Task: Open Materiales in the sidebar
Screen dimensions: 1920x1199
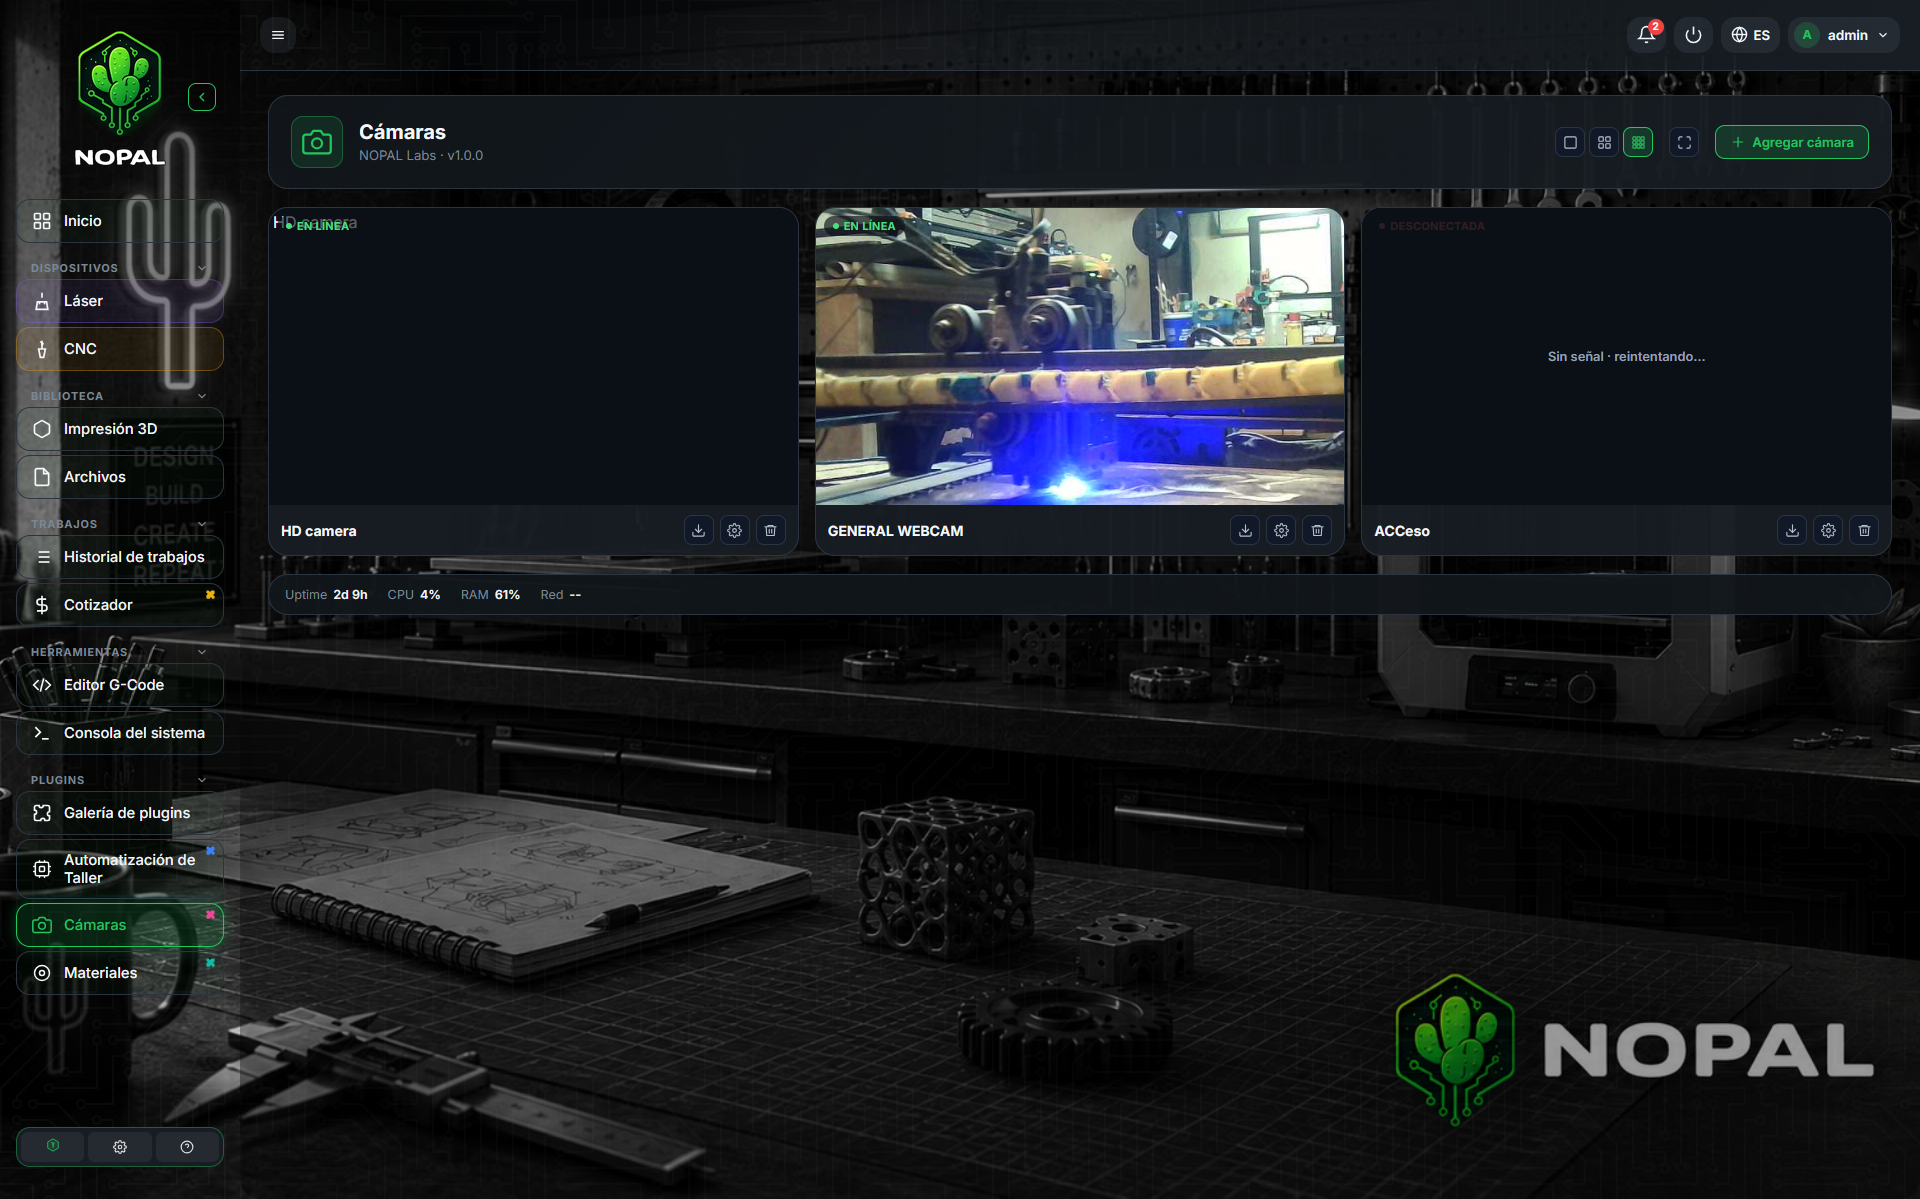Action: (x=120, y=973)
